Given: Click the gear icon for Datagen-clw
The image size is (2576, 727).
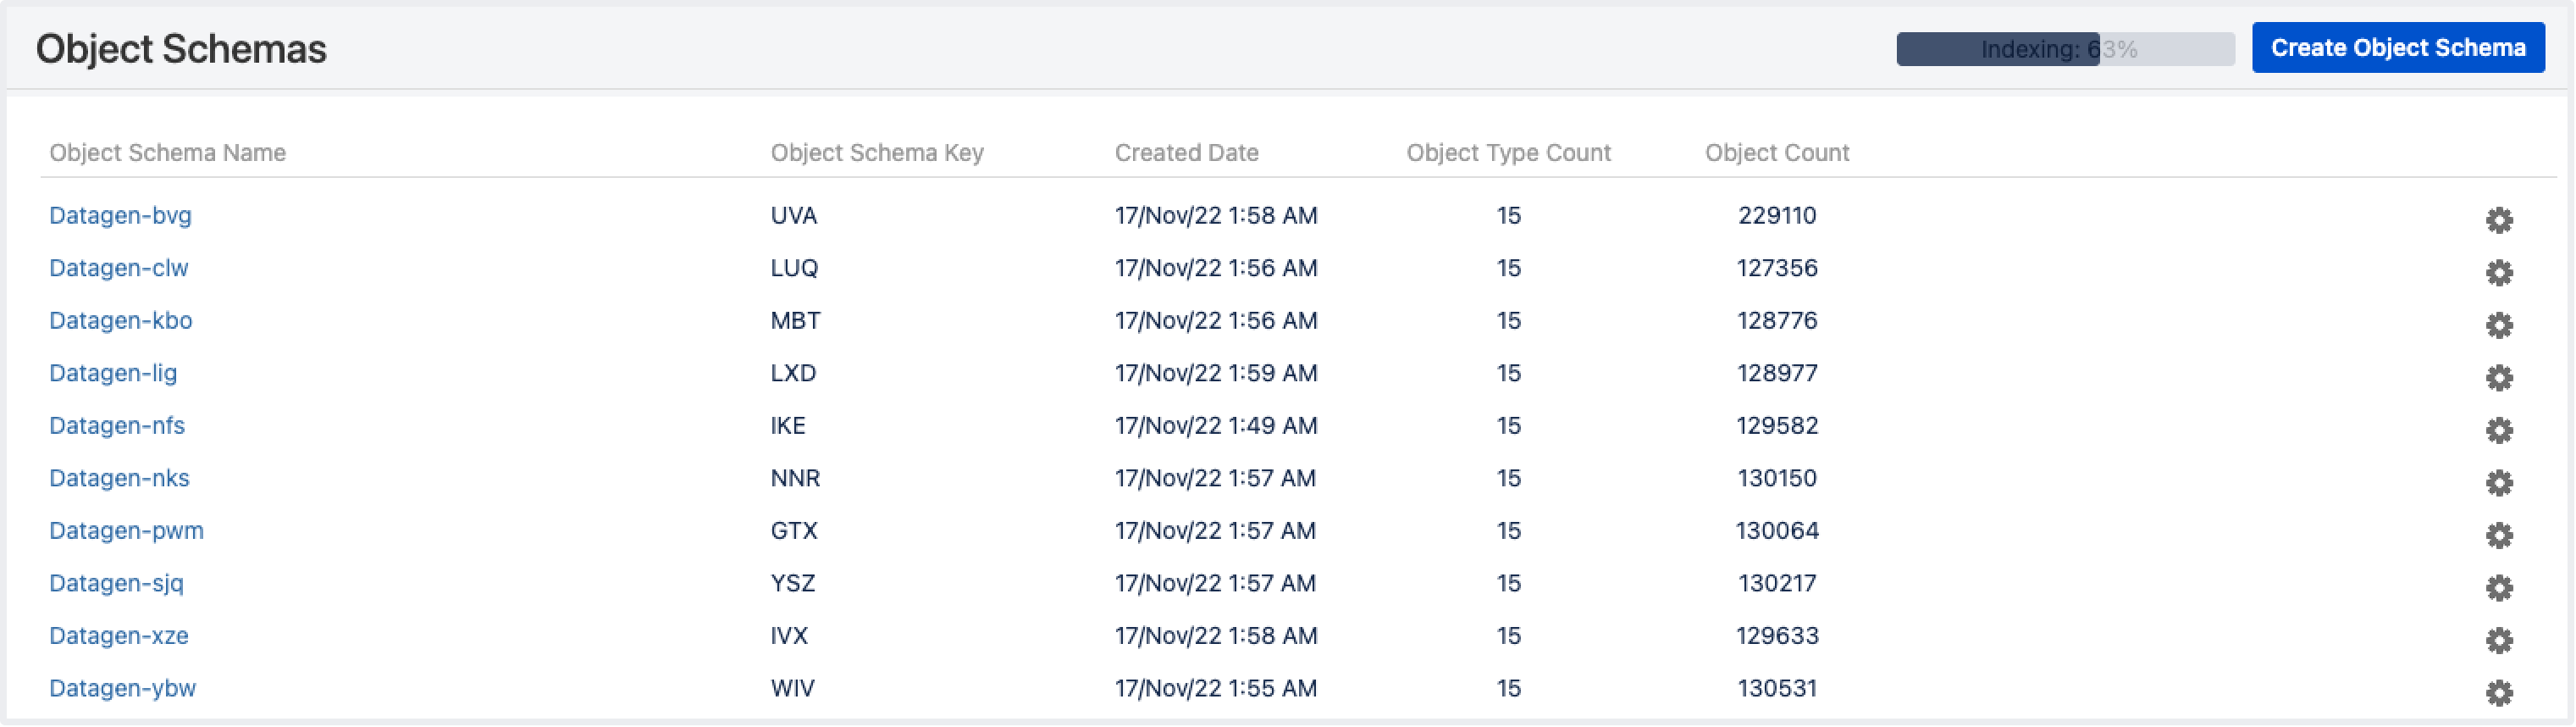Looking at the screenshot, I should [2498, 272].
